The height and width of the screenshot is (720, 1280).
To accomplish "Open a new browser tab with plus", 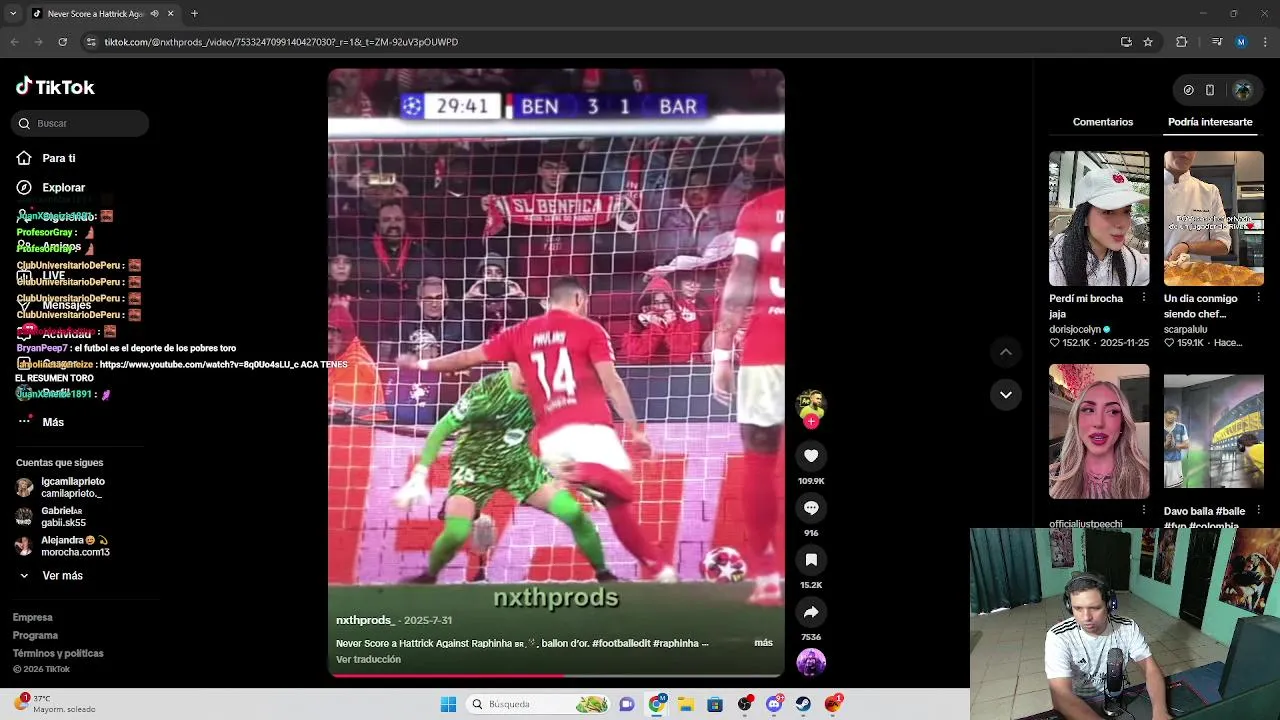I will pyautogui.click(x=194, y=14).
